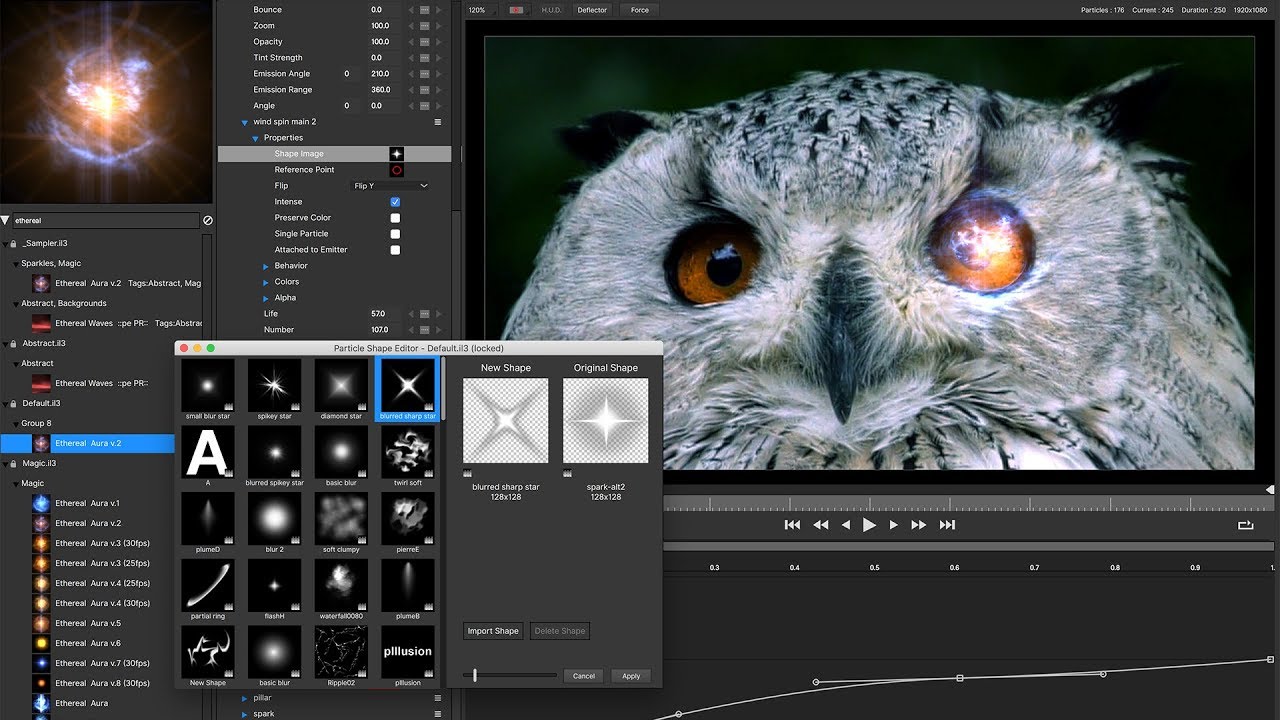
Task: Click the Import Shape button
Action: (492, 630)
